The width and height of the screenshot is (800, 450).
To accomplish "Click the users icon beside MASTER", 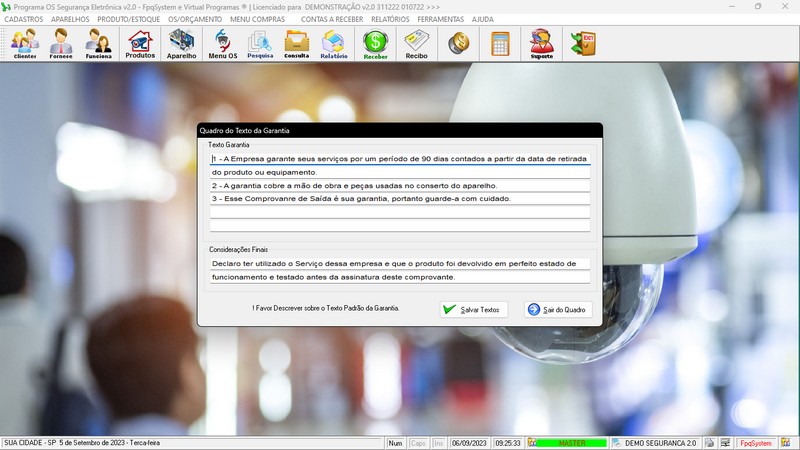I will coord(532,443).
